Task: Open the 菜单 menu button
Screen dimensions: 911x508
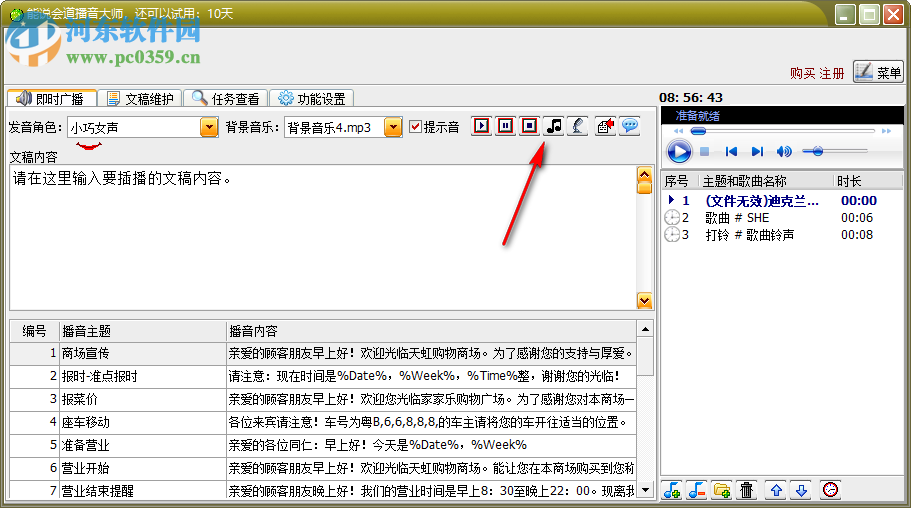Action: coord(878,71)
